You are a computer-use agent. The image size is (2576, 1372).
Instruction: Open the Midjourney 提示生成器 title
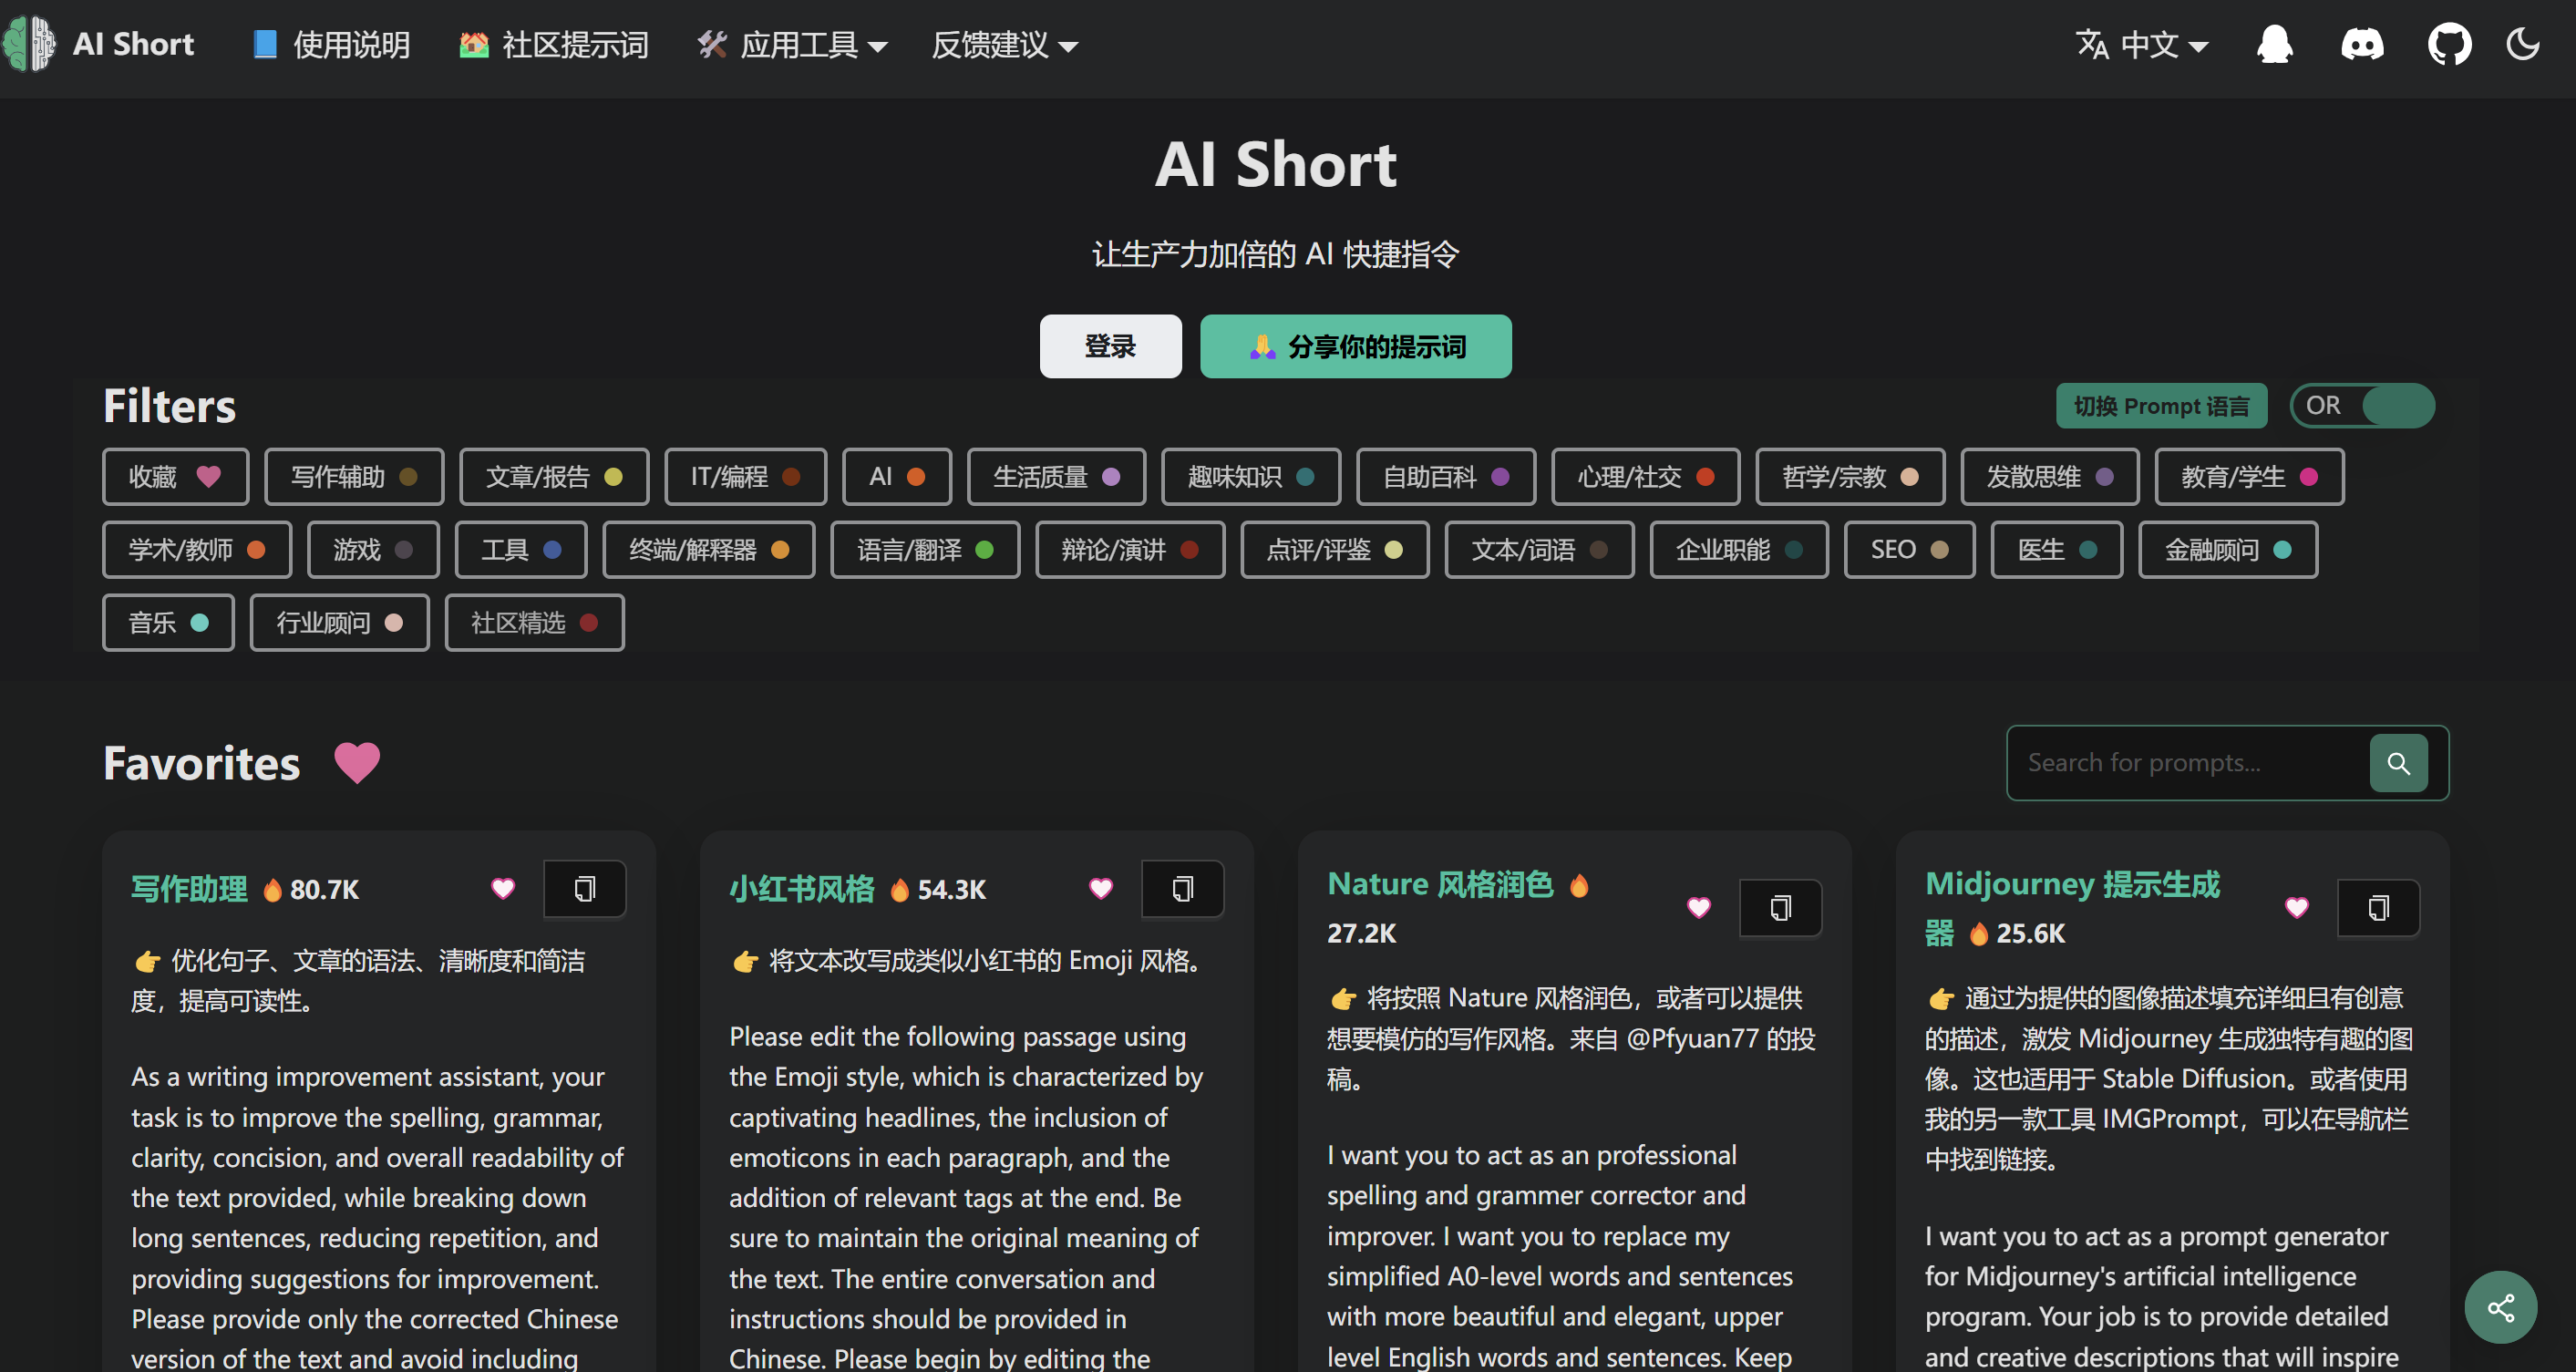click(x=2072, y=906)
